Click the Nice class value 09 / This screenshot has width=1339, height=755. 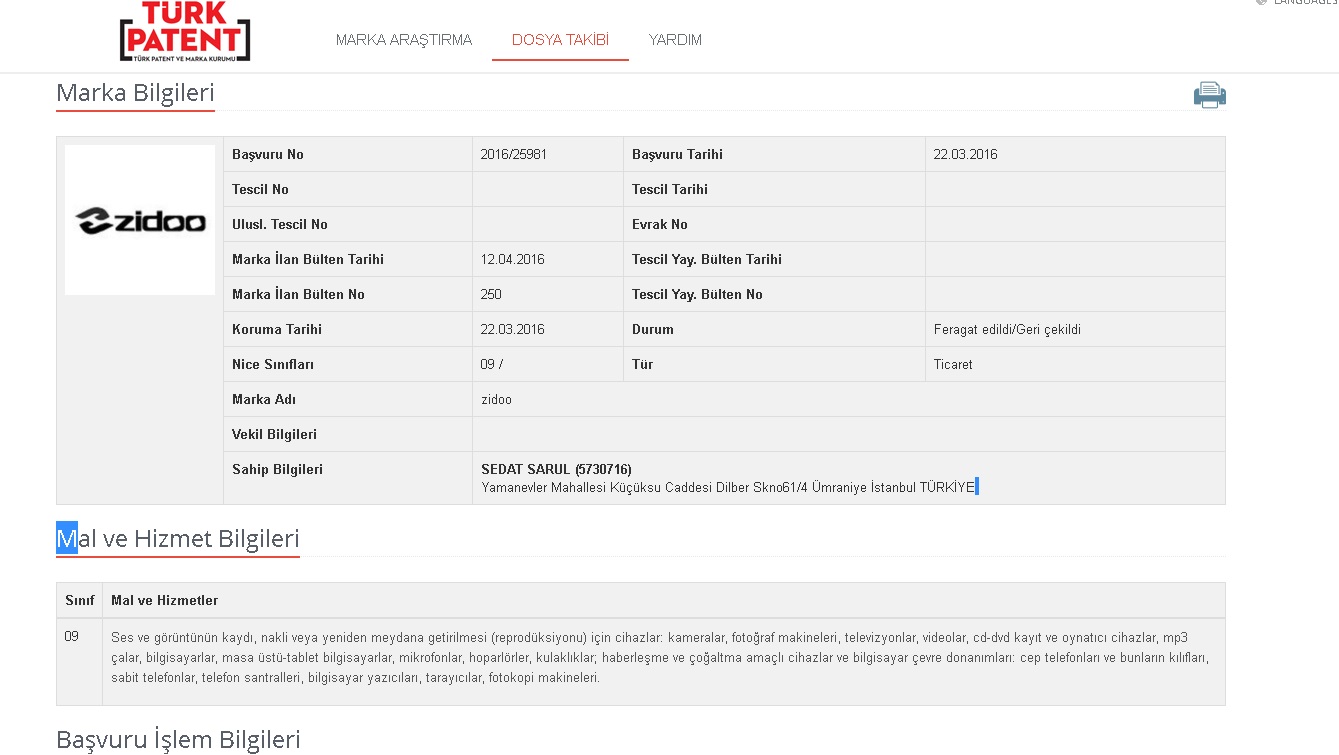coord(492,364)
